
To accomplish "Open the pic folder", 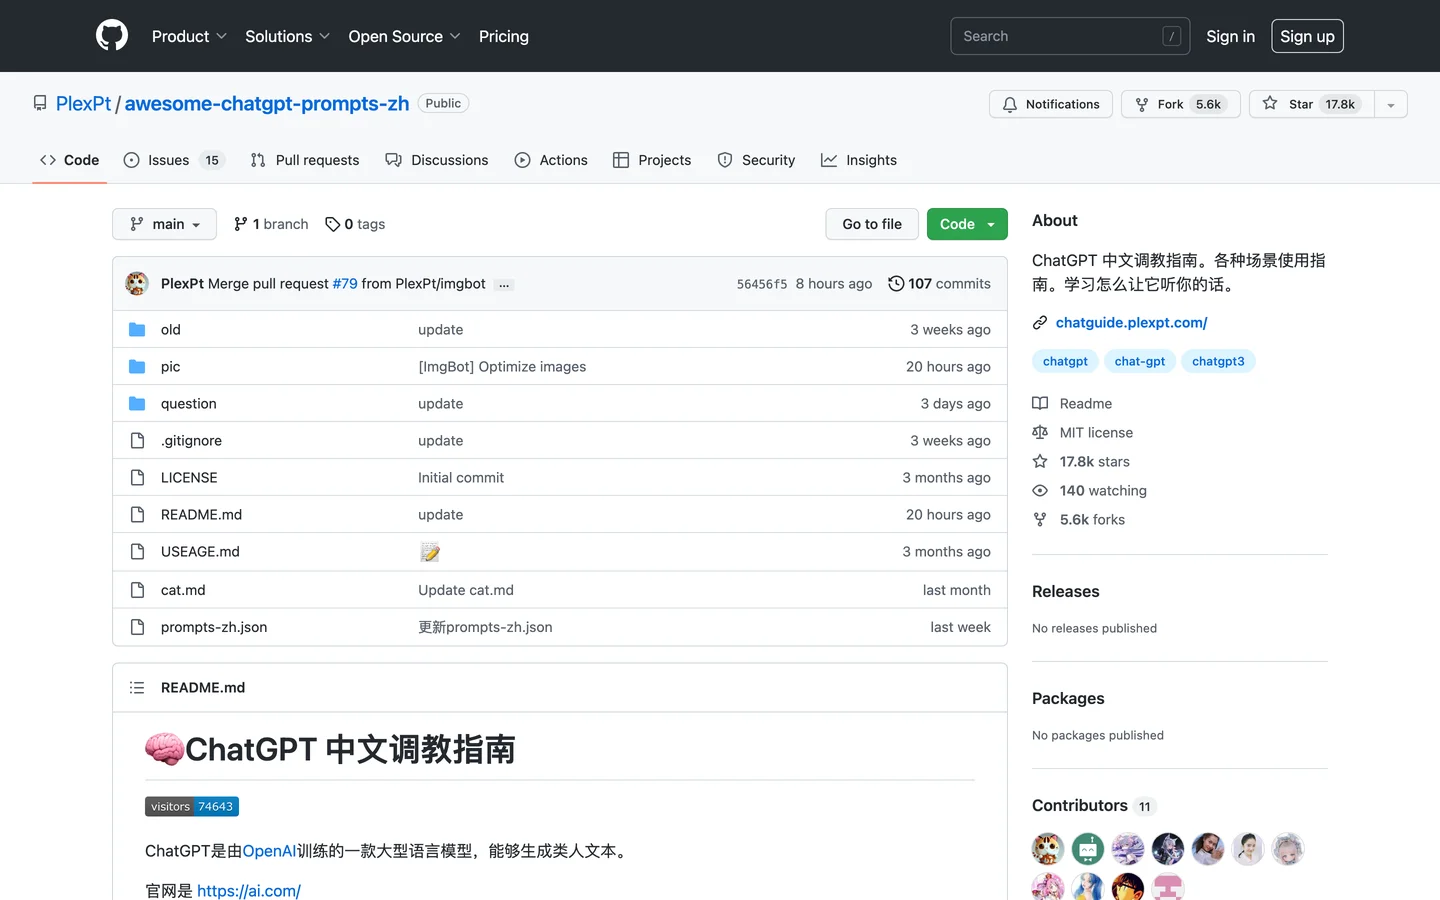I will tap(170, 367).
